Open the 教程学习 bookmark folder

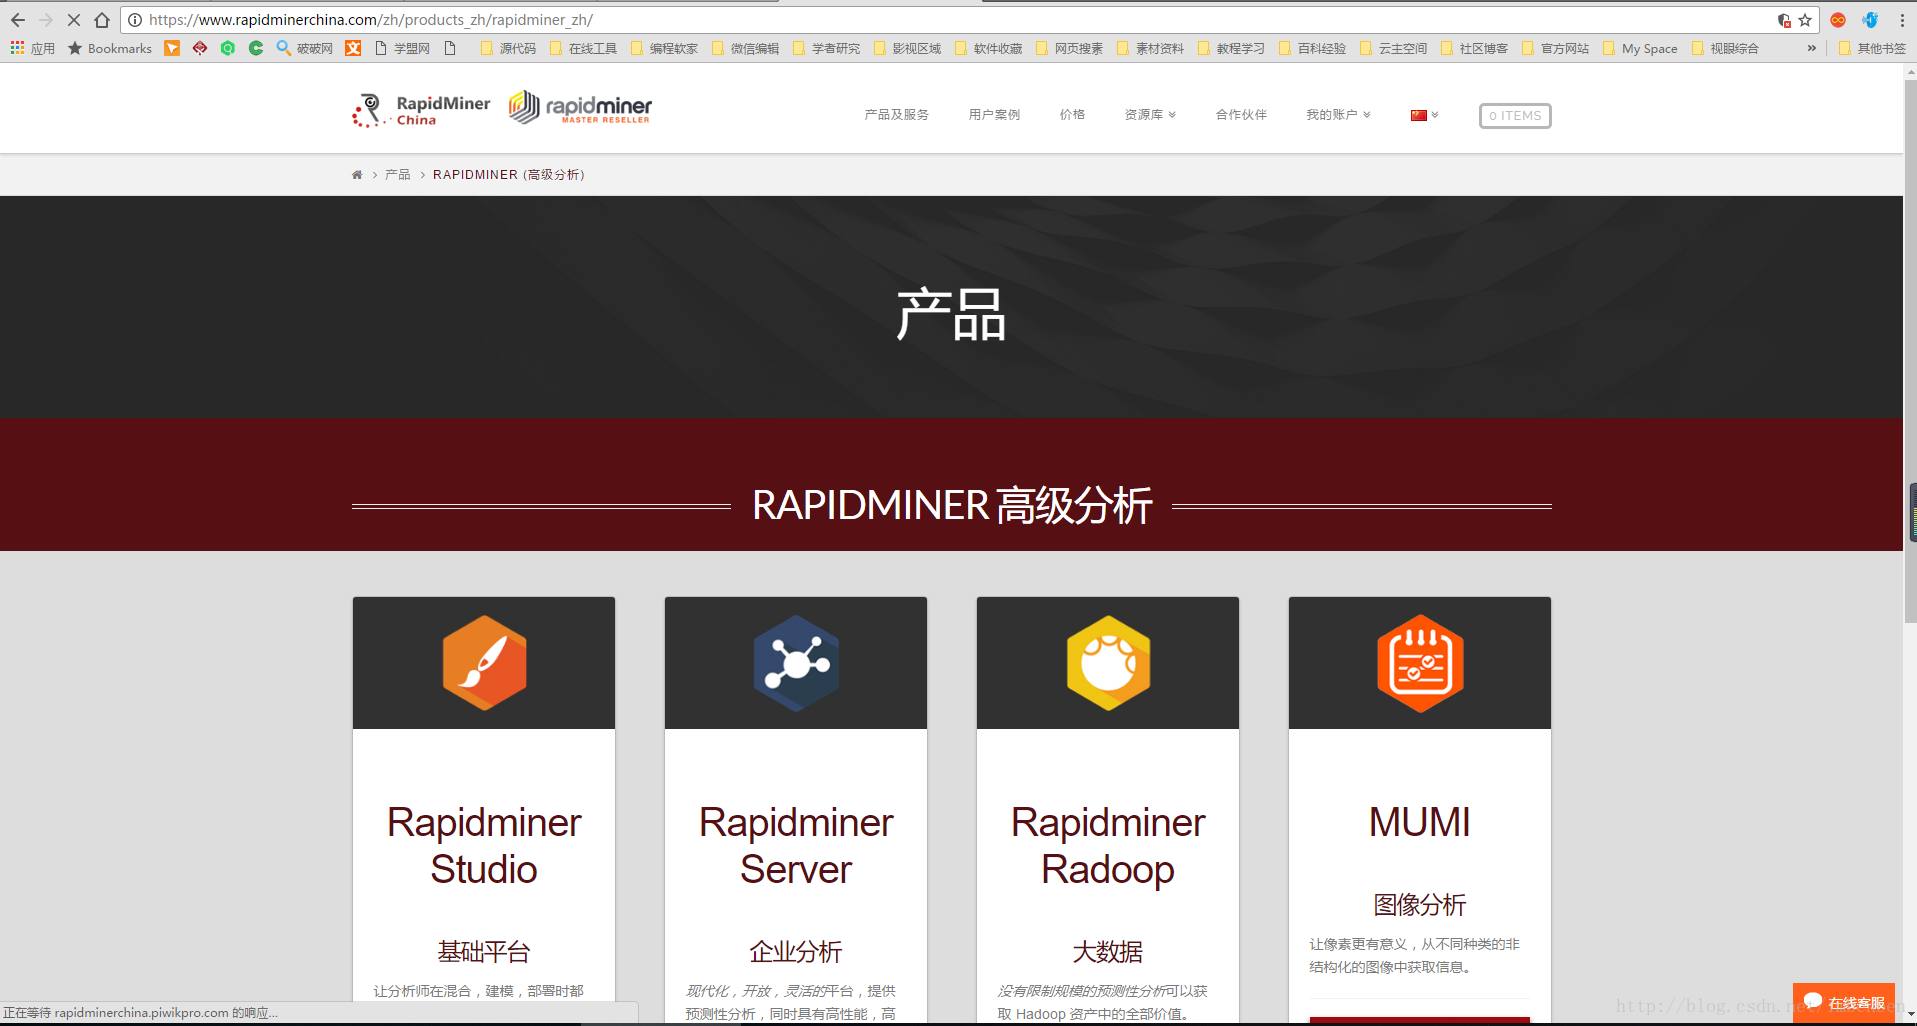1231,48
